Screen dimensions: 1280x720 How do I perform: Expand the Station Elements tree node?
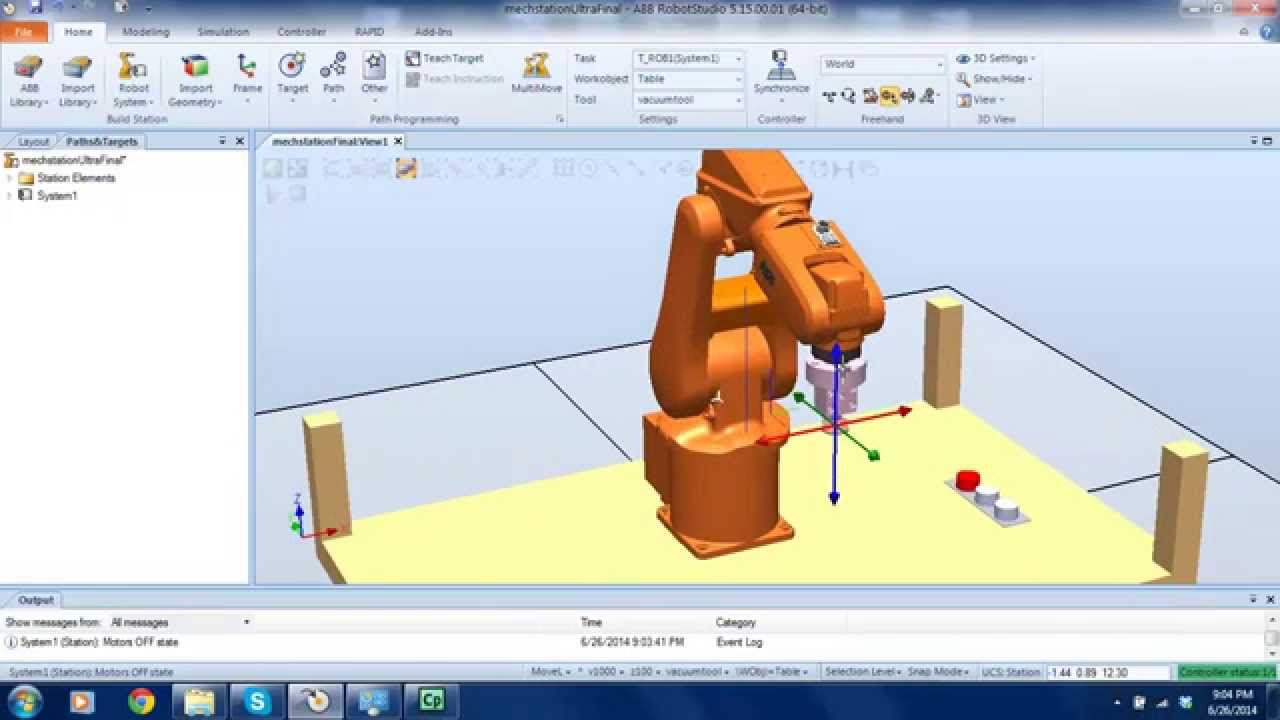[x=10, y=178]
